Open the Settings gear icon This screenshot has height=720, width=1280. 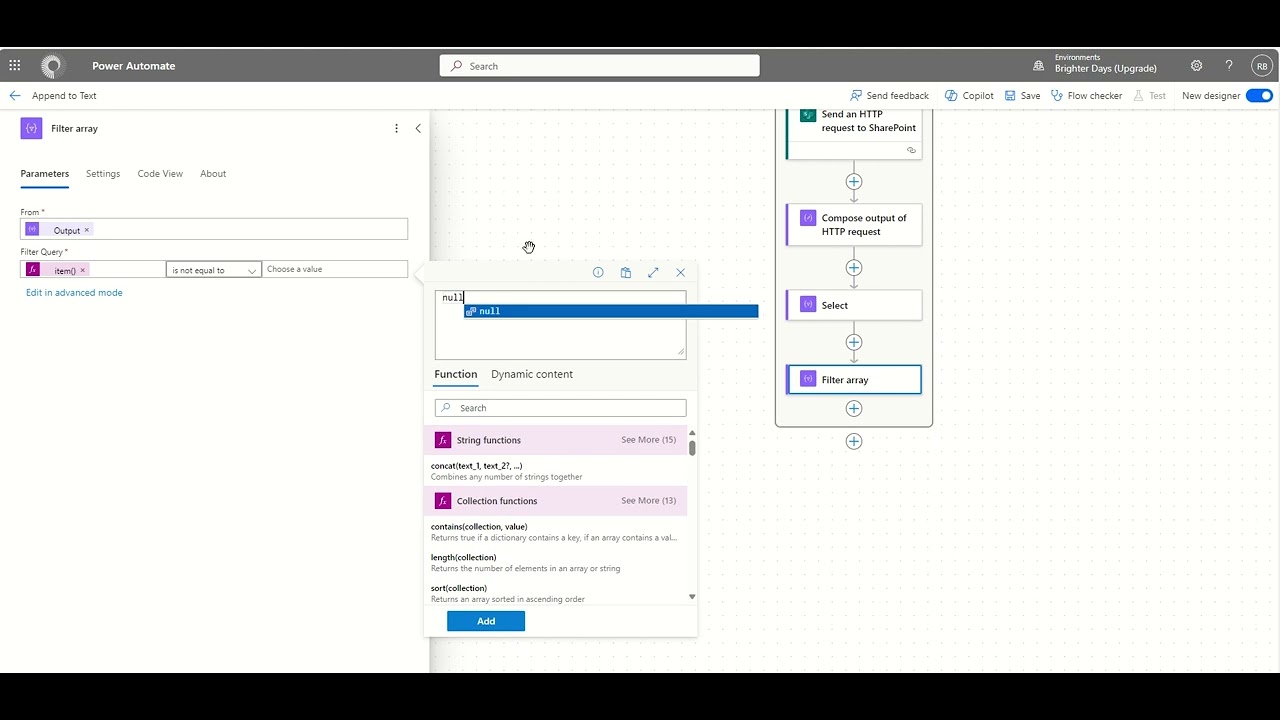1196,66
